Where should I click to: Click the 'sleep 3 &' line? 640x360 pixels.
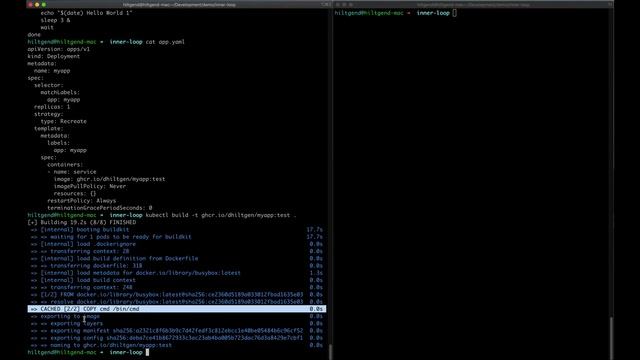pos(55,20)
